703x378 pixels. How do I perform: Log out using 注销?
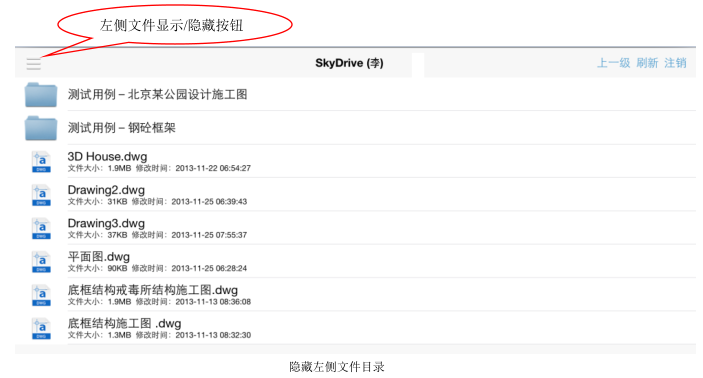(x=675, y=63)
